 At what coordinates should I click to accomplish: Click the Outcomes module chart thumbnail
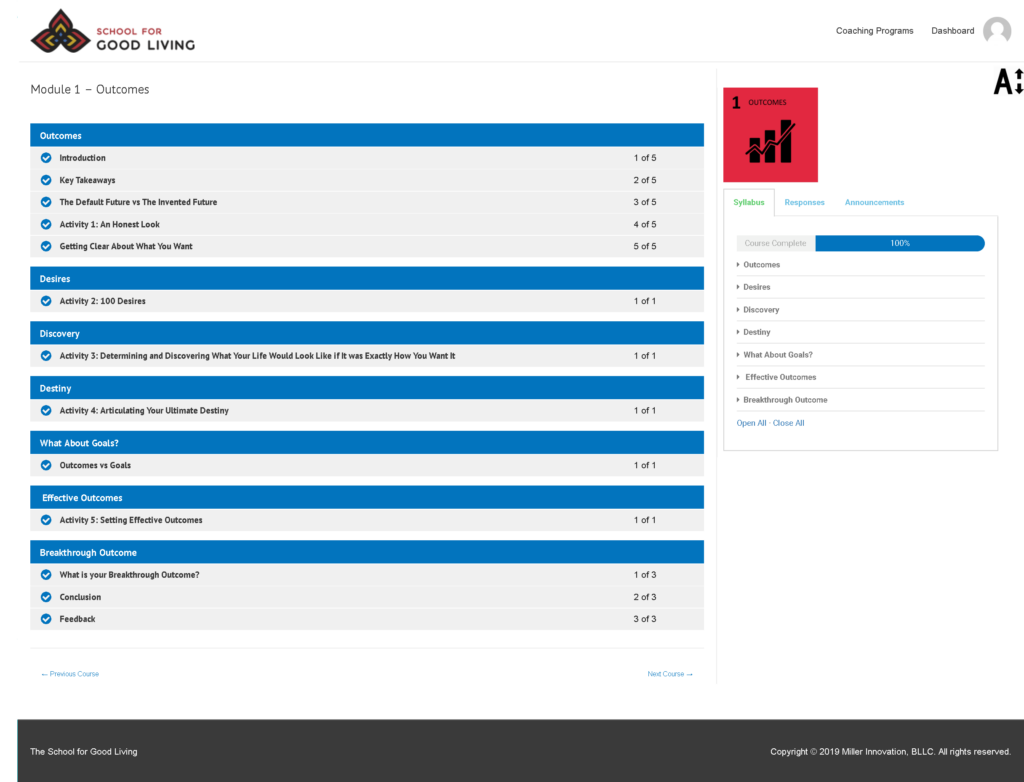[x=770, y=135]
